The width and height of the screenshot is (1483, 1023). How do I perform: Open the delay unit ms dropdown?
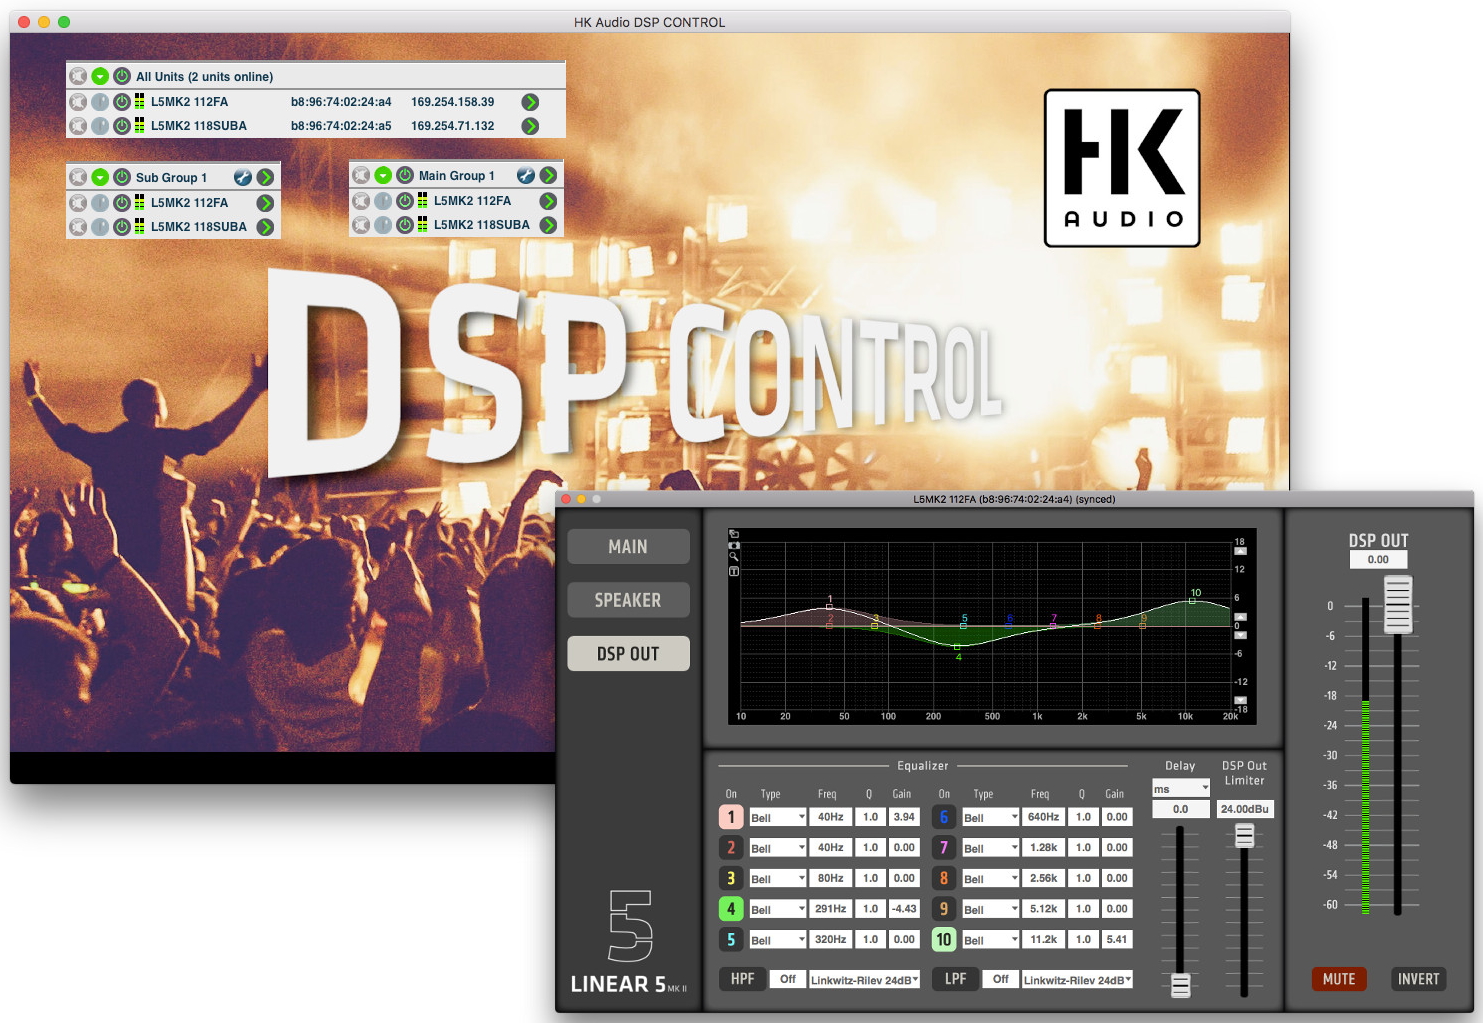tap(1181, 788)
